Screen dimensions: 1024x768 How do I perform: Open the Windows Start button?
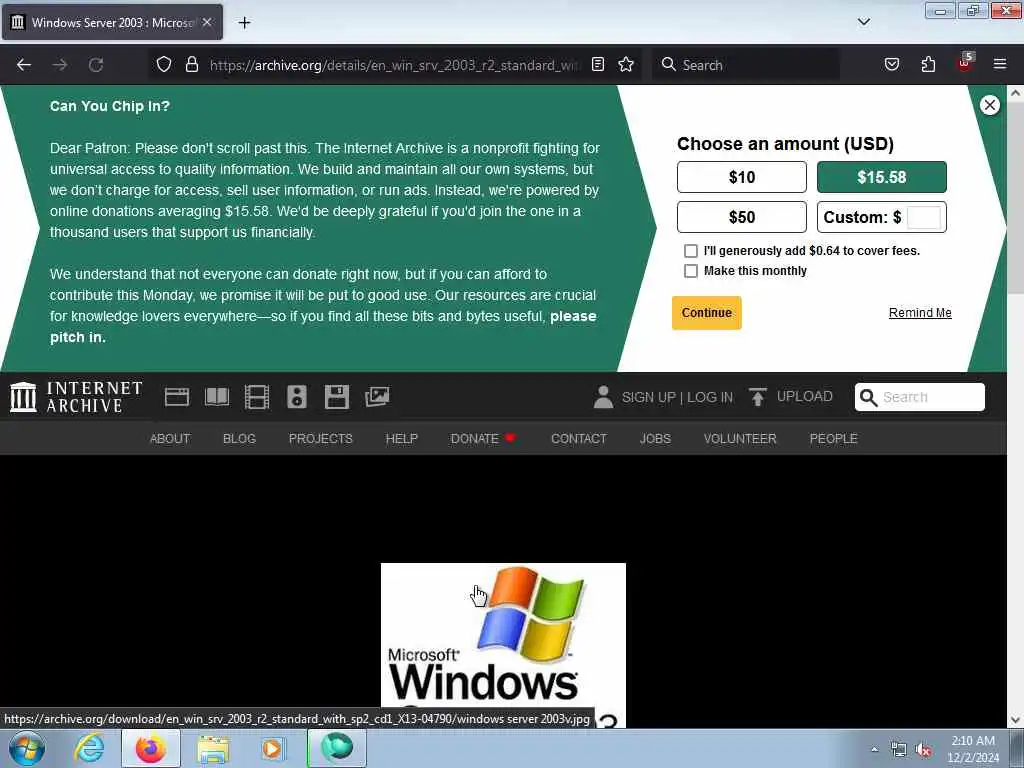[27, 748]
